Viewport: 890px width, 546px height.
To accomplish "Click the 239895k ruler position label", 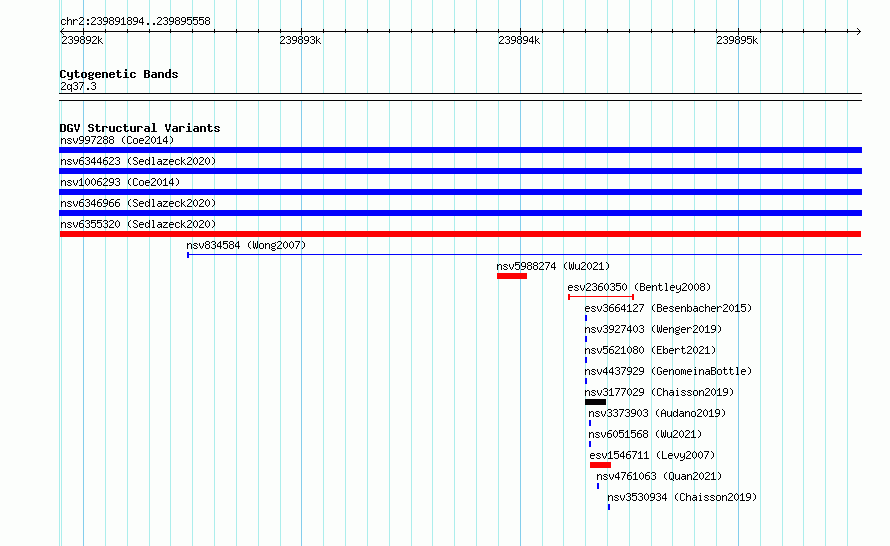I will coord(737,40).
